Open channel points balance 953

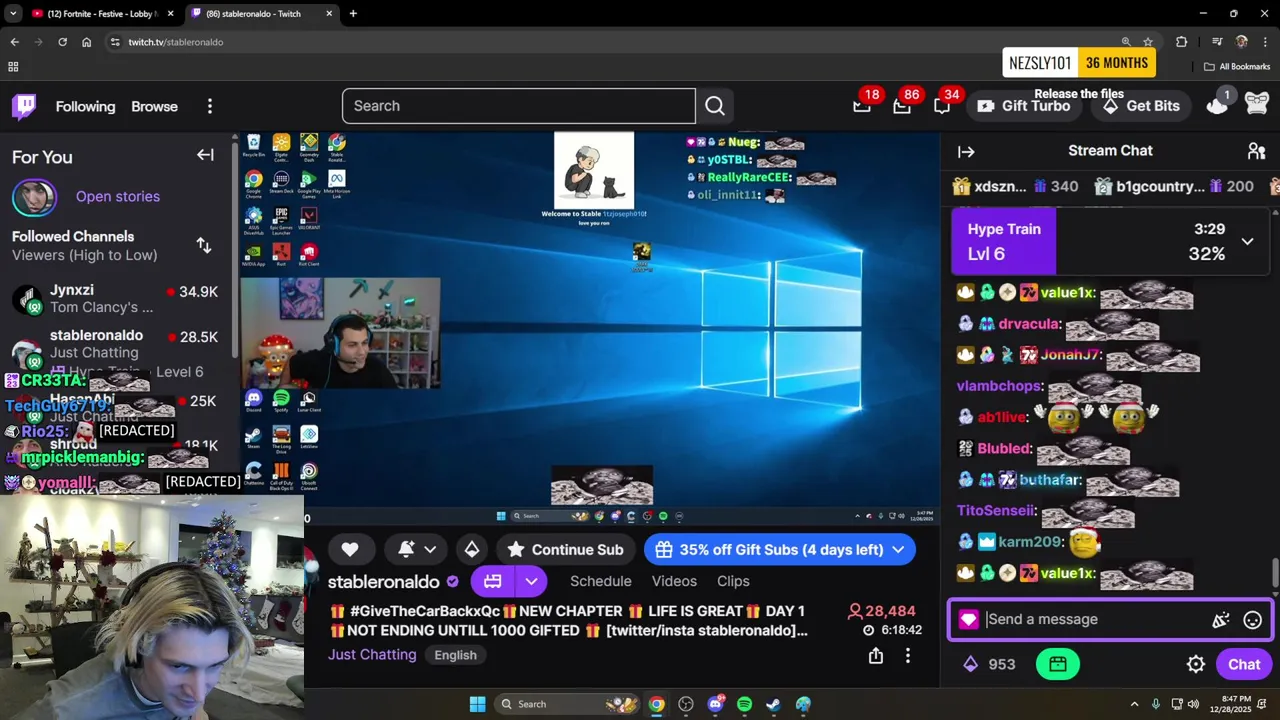(989, 664)
